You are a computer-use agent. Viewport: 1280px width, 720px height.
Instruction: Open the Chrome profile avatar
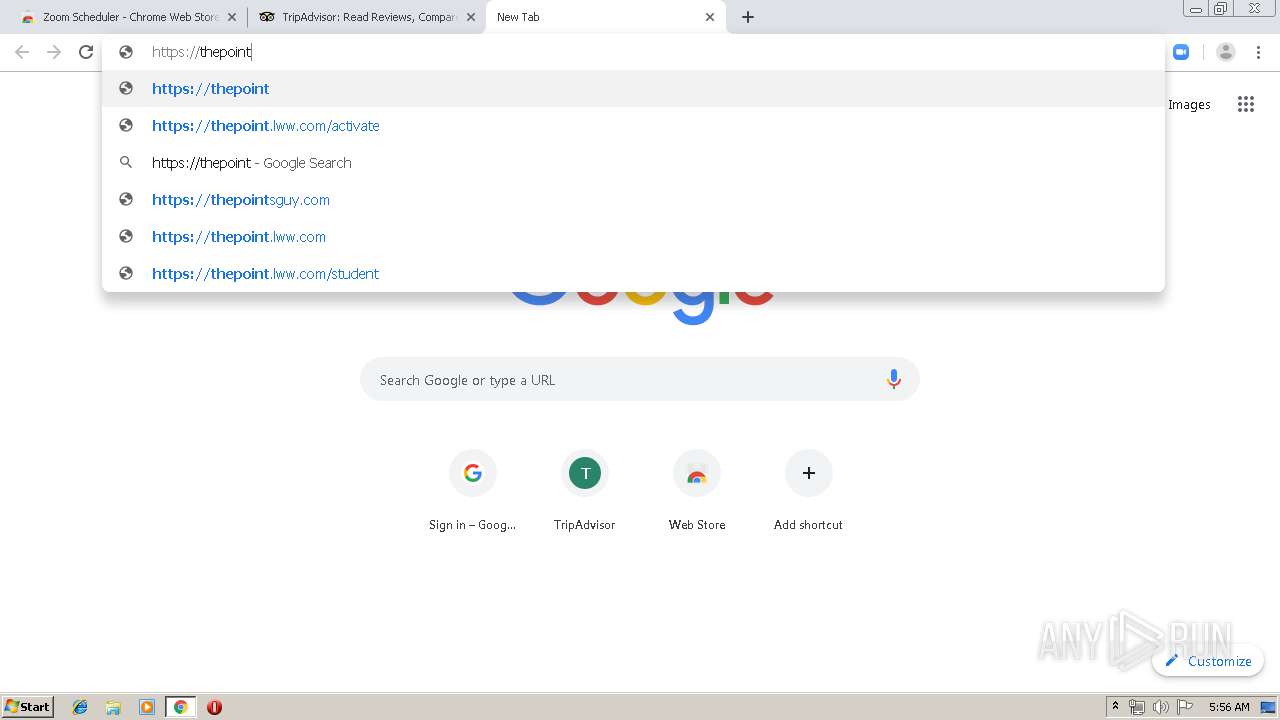1226,52
